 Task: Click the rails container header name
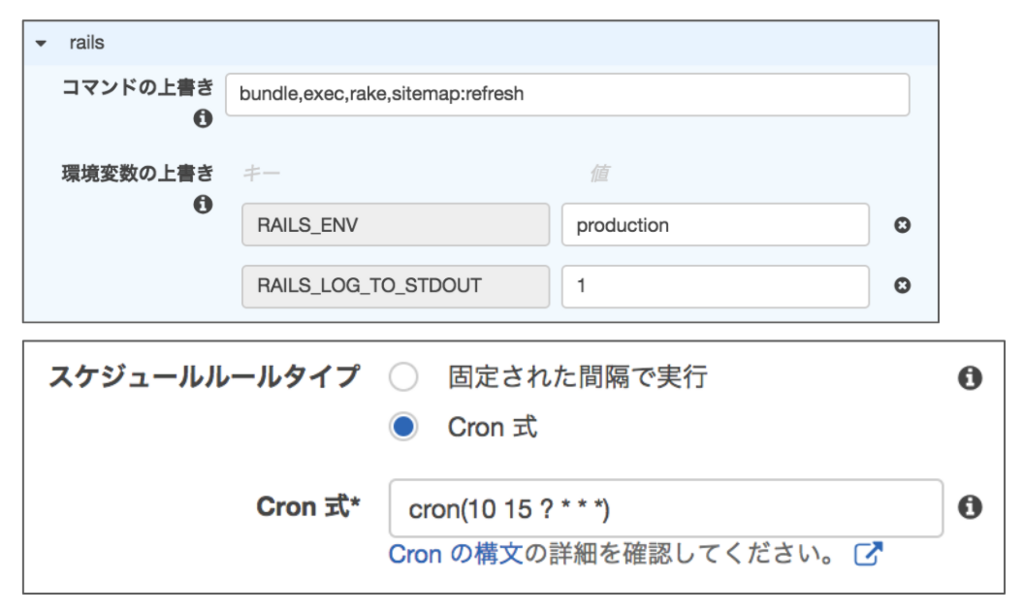87,43
